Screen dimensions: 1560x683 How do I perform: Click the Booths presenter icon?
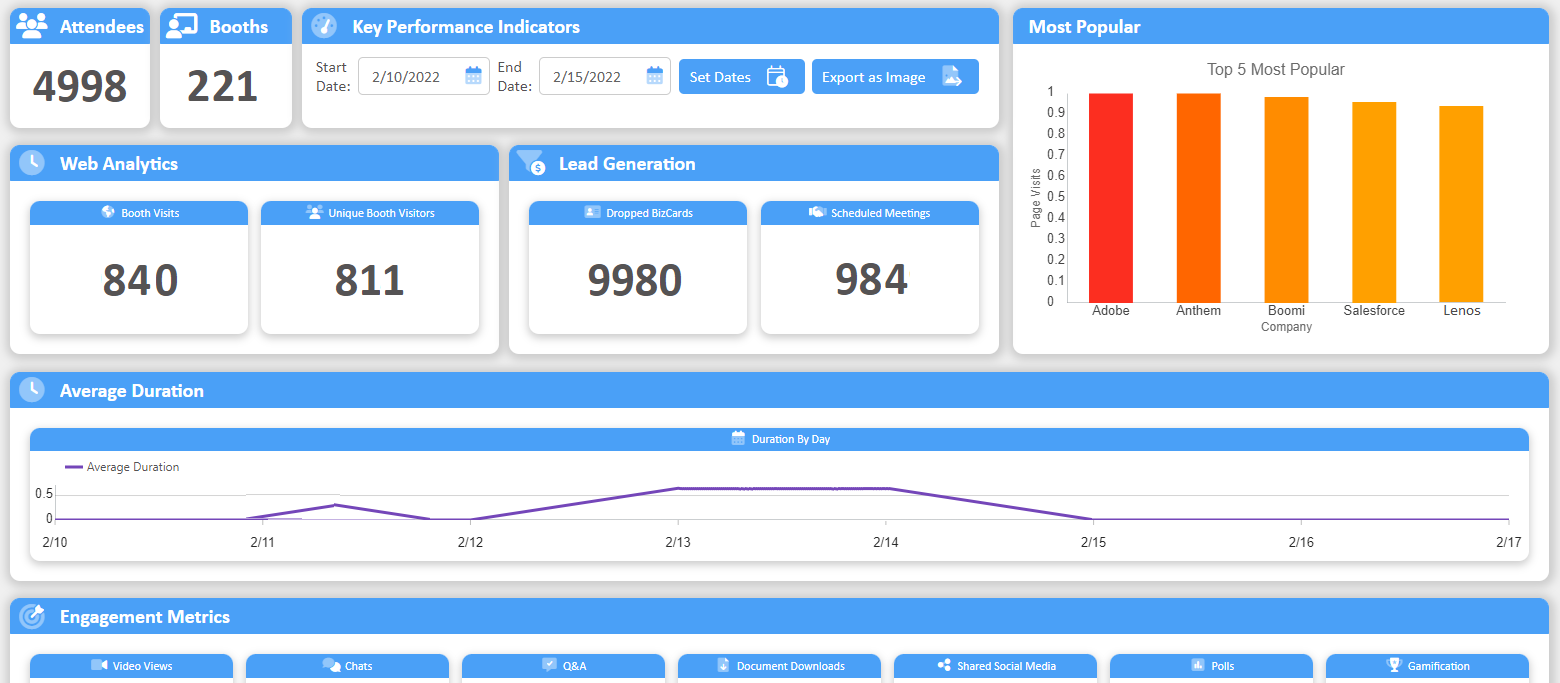(x=182, y=26)
